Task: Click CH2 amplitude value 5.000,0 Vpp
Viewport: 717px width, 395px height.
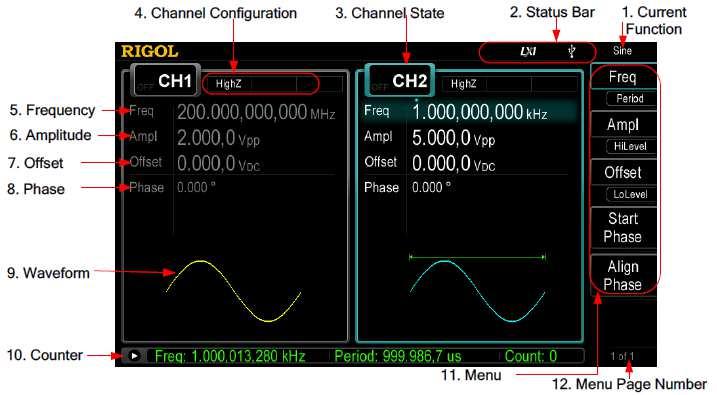Action: (x=453, y=138)
